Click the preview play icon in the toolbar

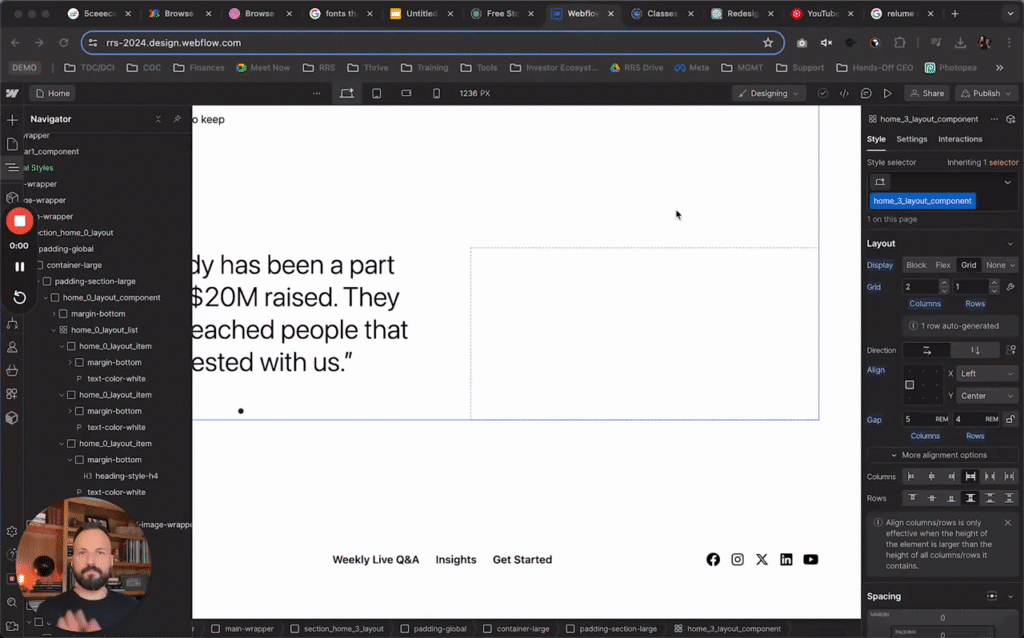coord(888,92)
